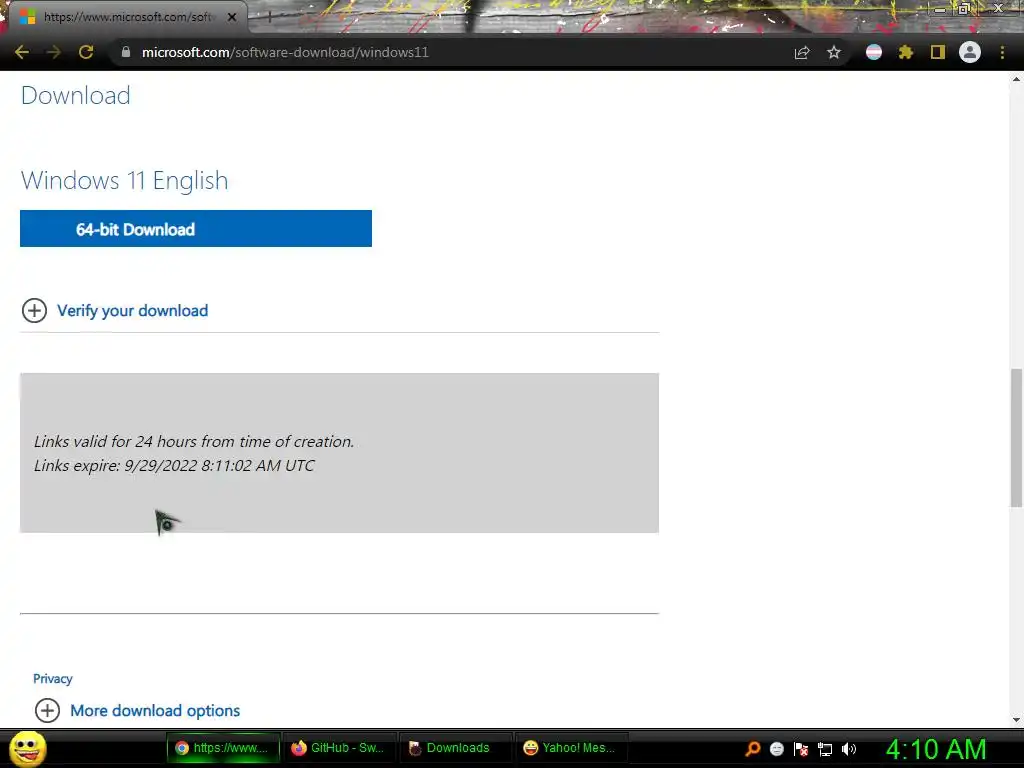Click the grey face tray icon
This screenshot has height=768, width=1024.
[776, 749]
